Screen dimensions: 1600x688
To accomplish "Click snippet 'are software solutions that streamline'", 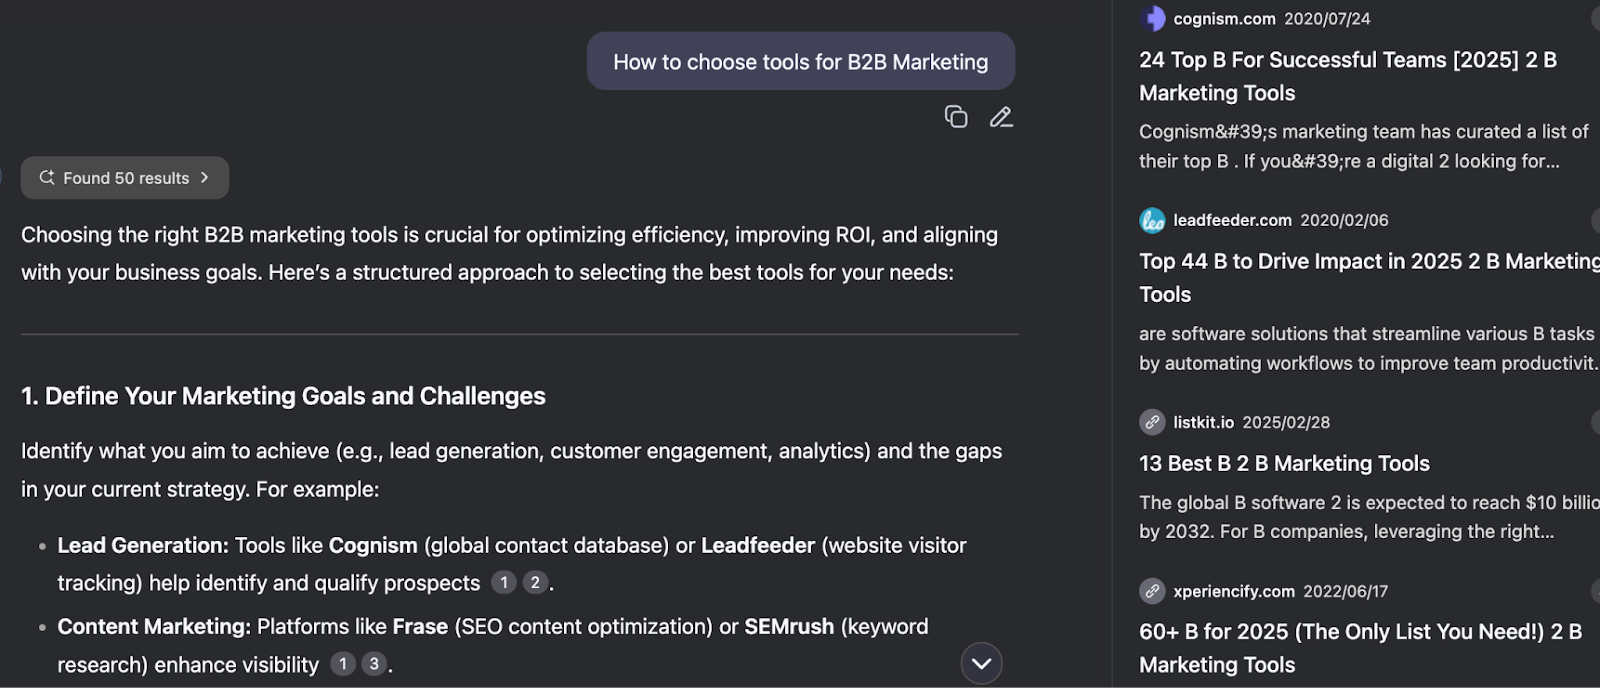I will (x=1369, y=348).
